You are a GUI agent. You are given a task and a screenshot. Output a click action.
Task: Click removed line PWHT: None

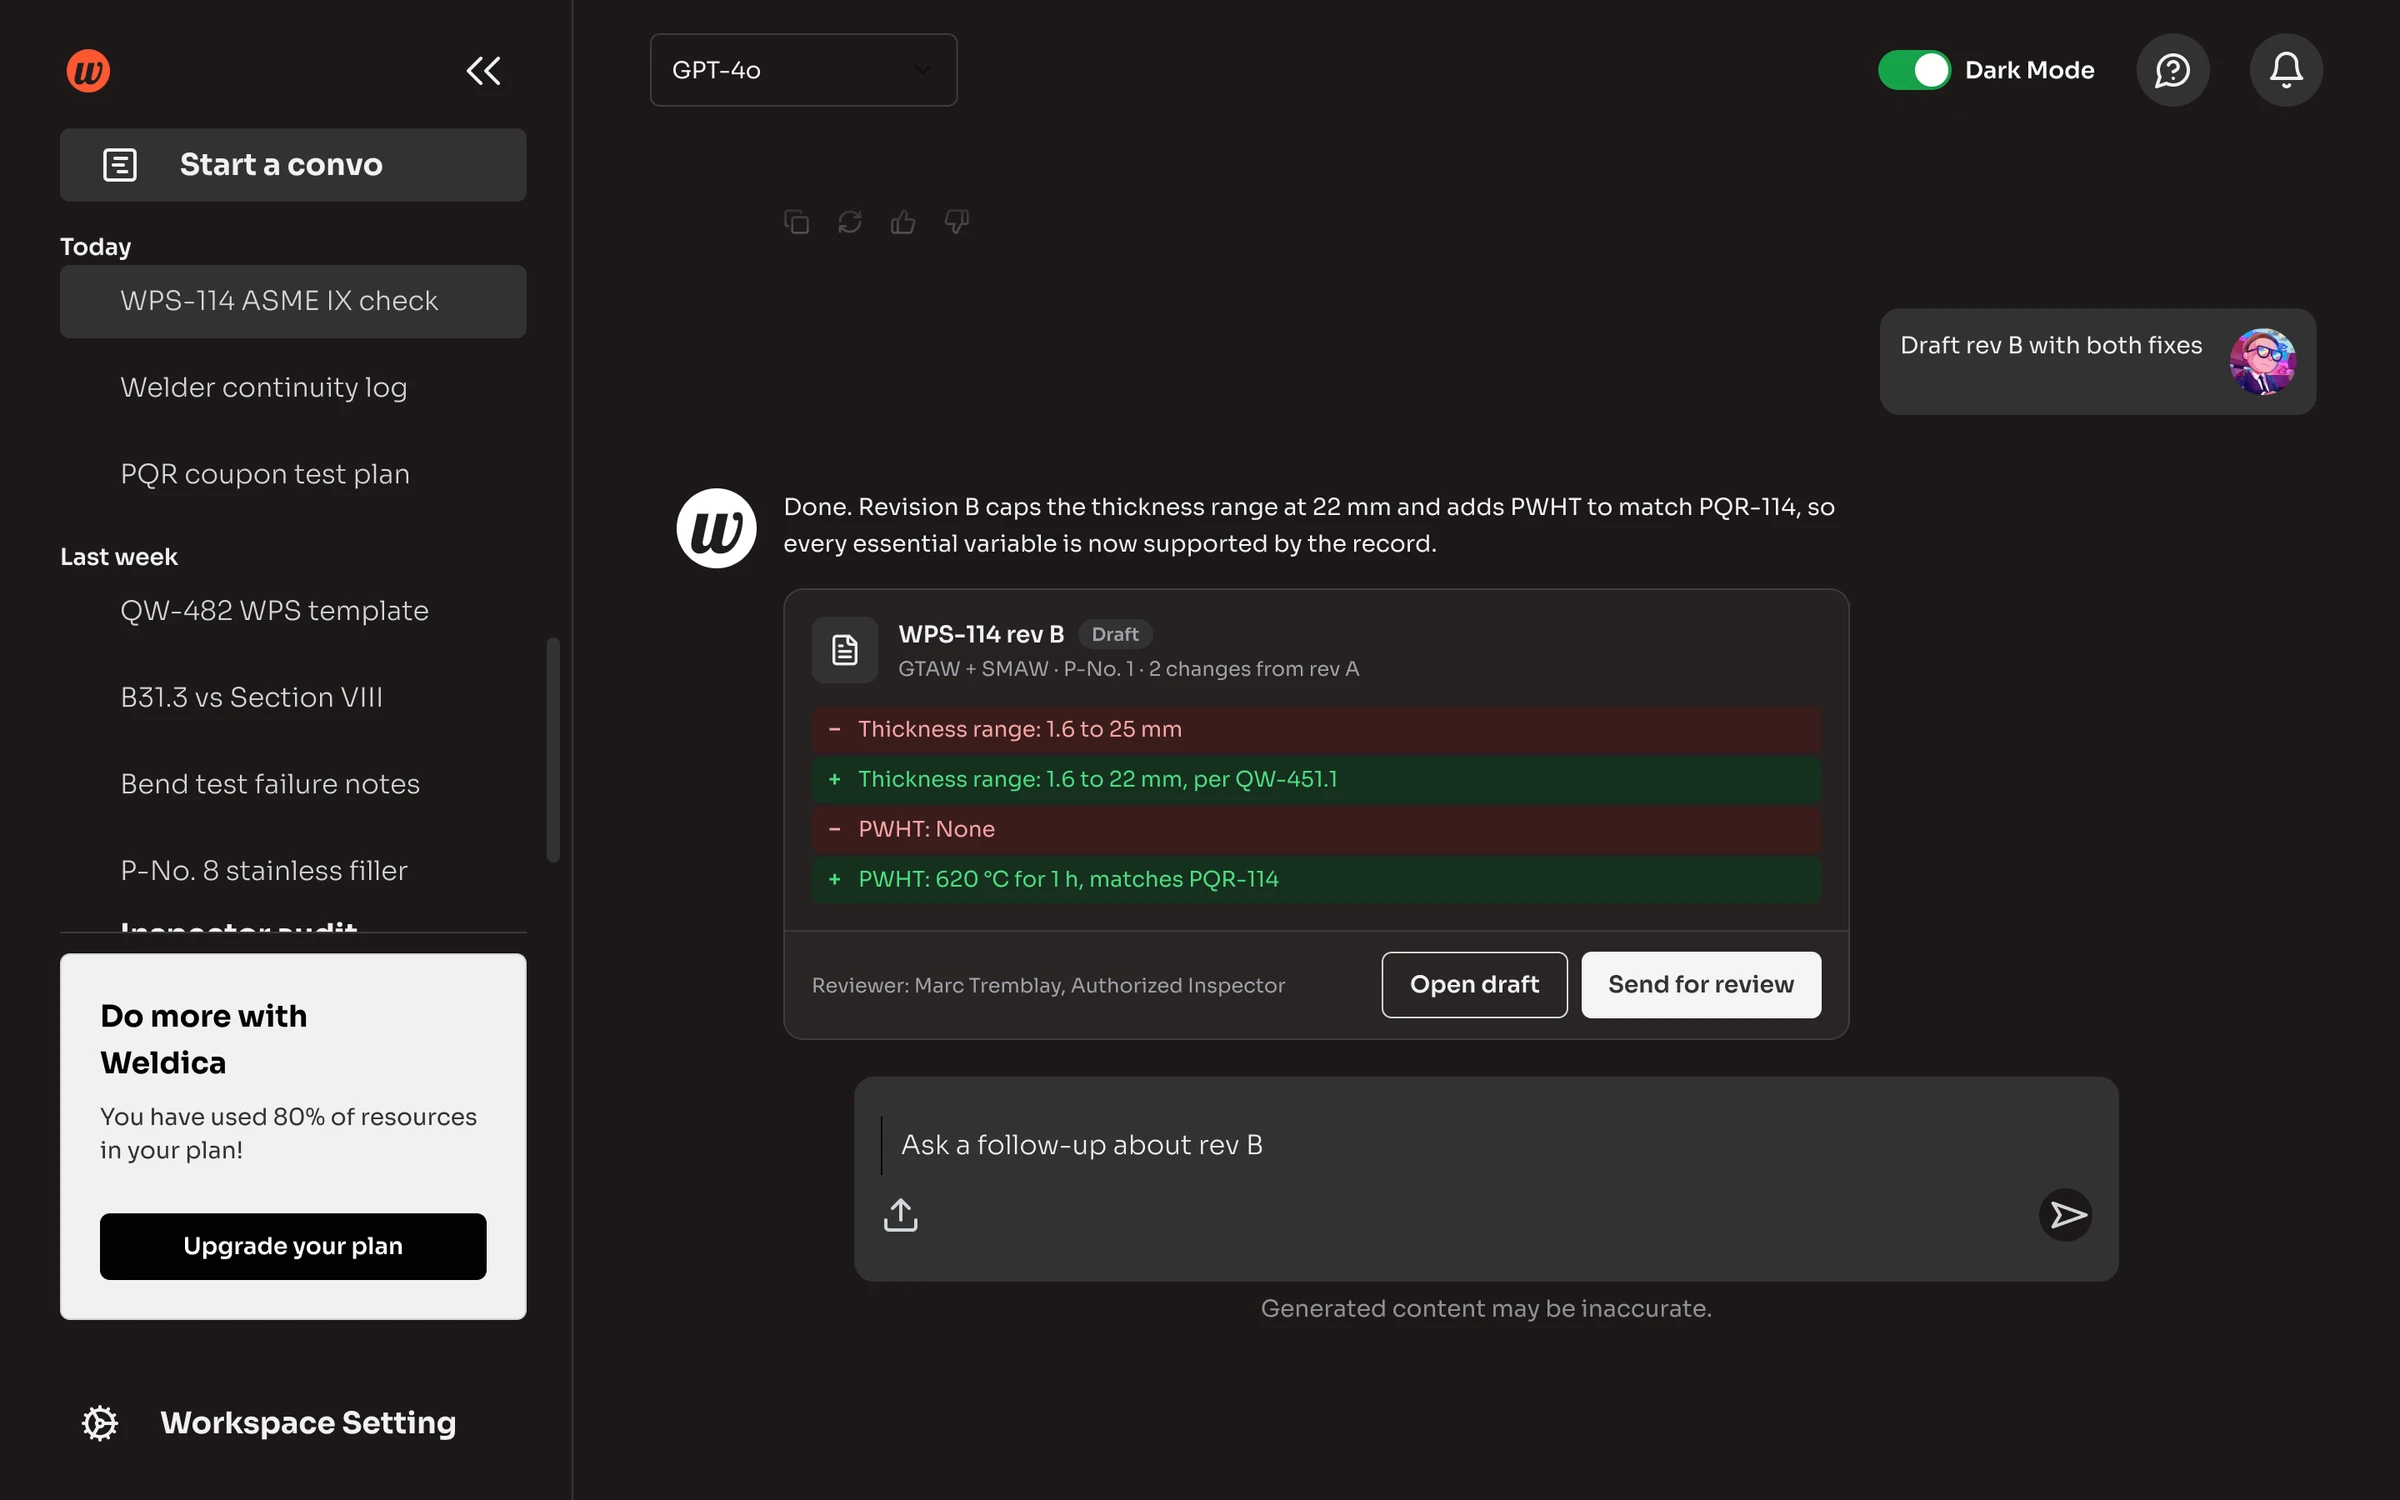pos(1316,829)
